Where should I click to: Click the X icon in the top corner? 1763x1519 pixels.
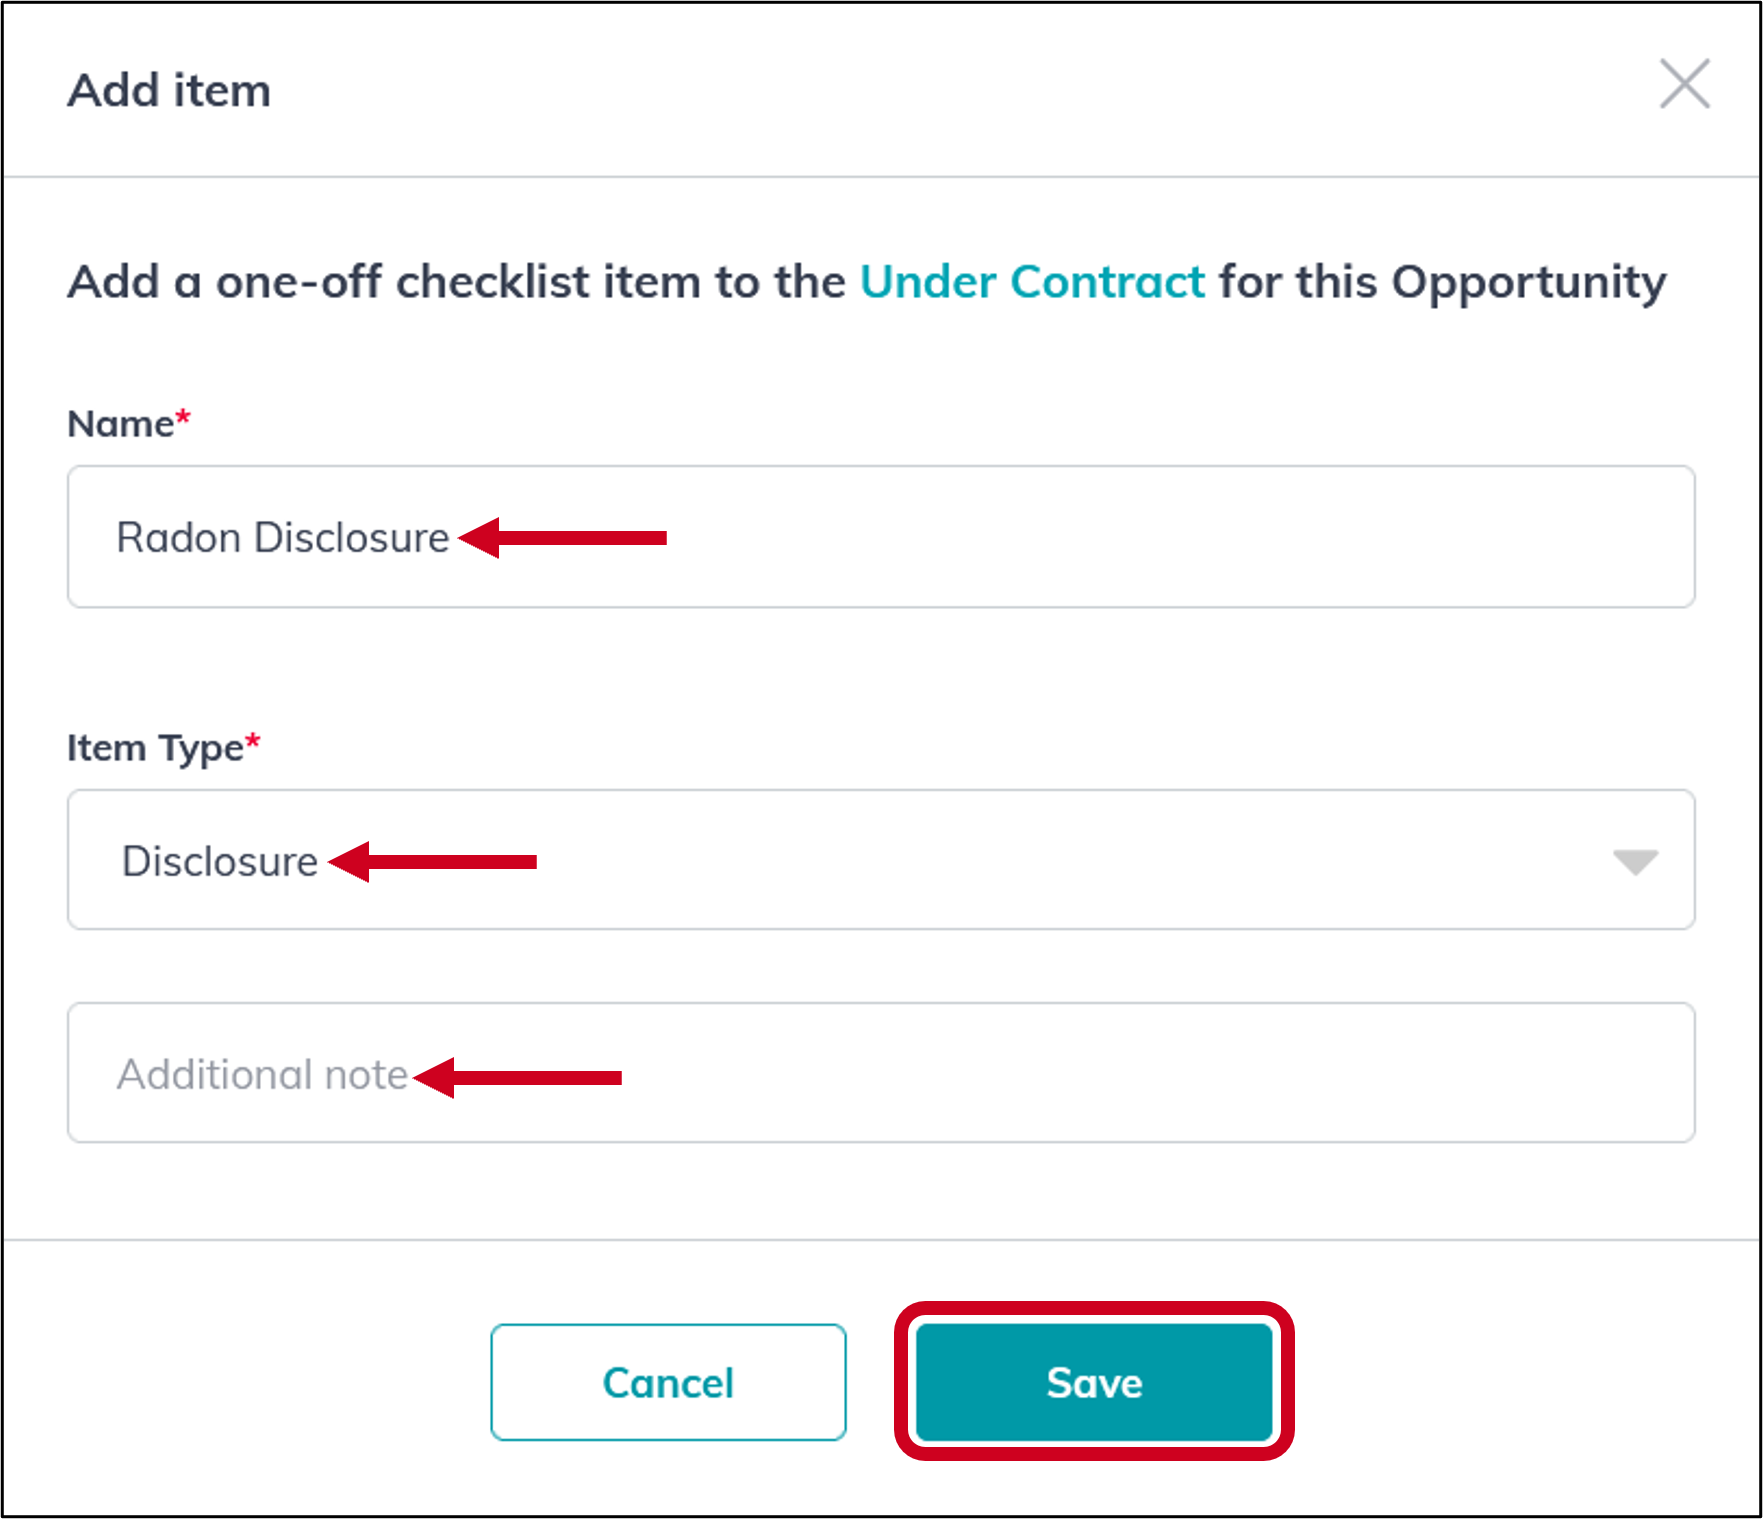click(1684, 85)
